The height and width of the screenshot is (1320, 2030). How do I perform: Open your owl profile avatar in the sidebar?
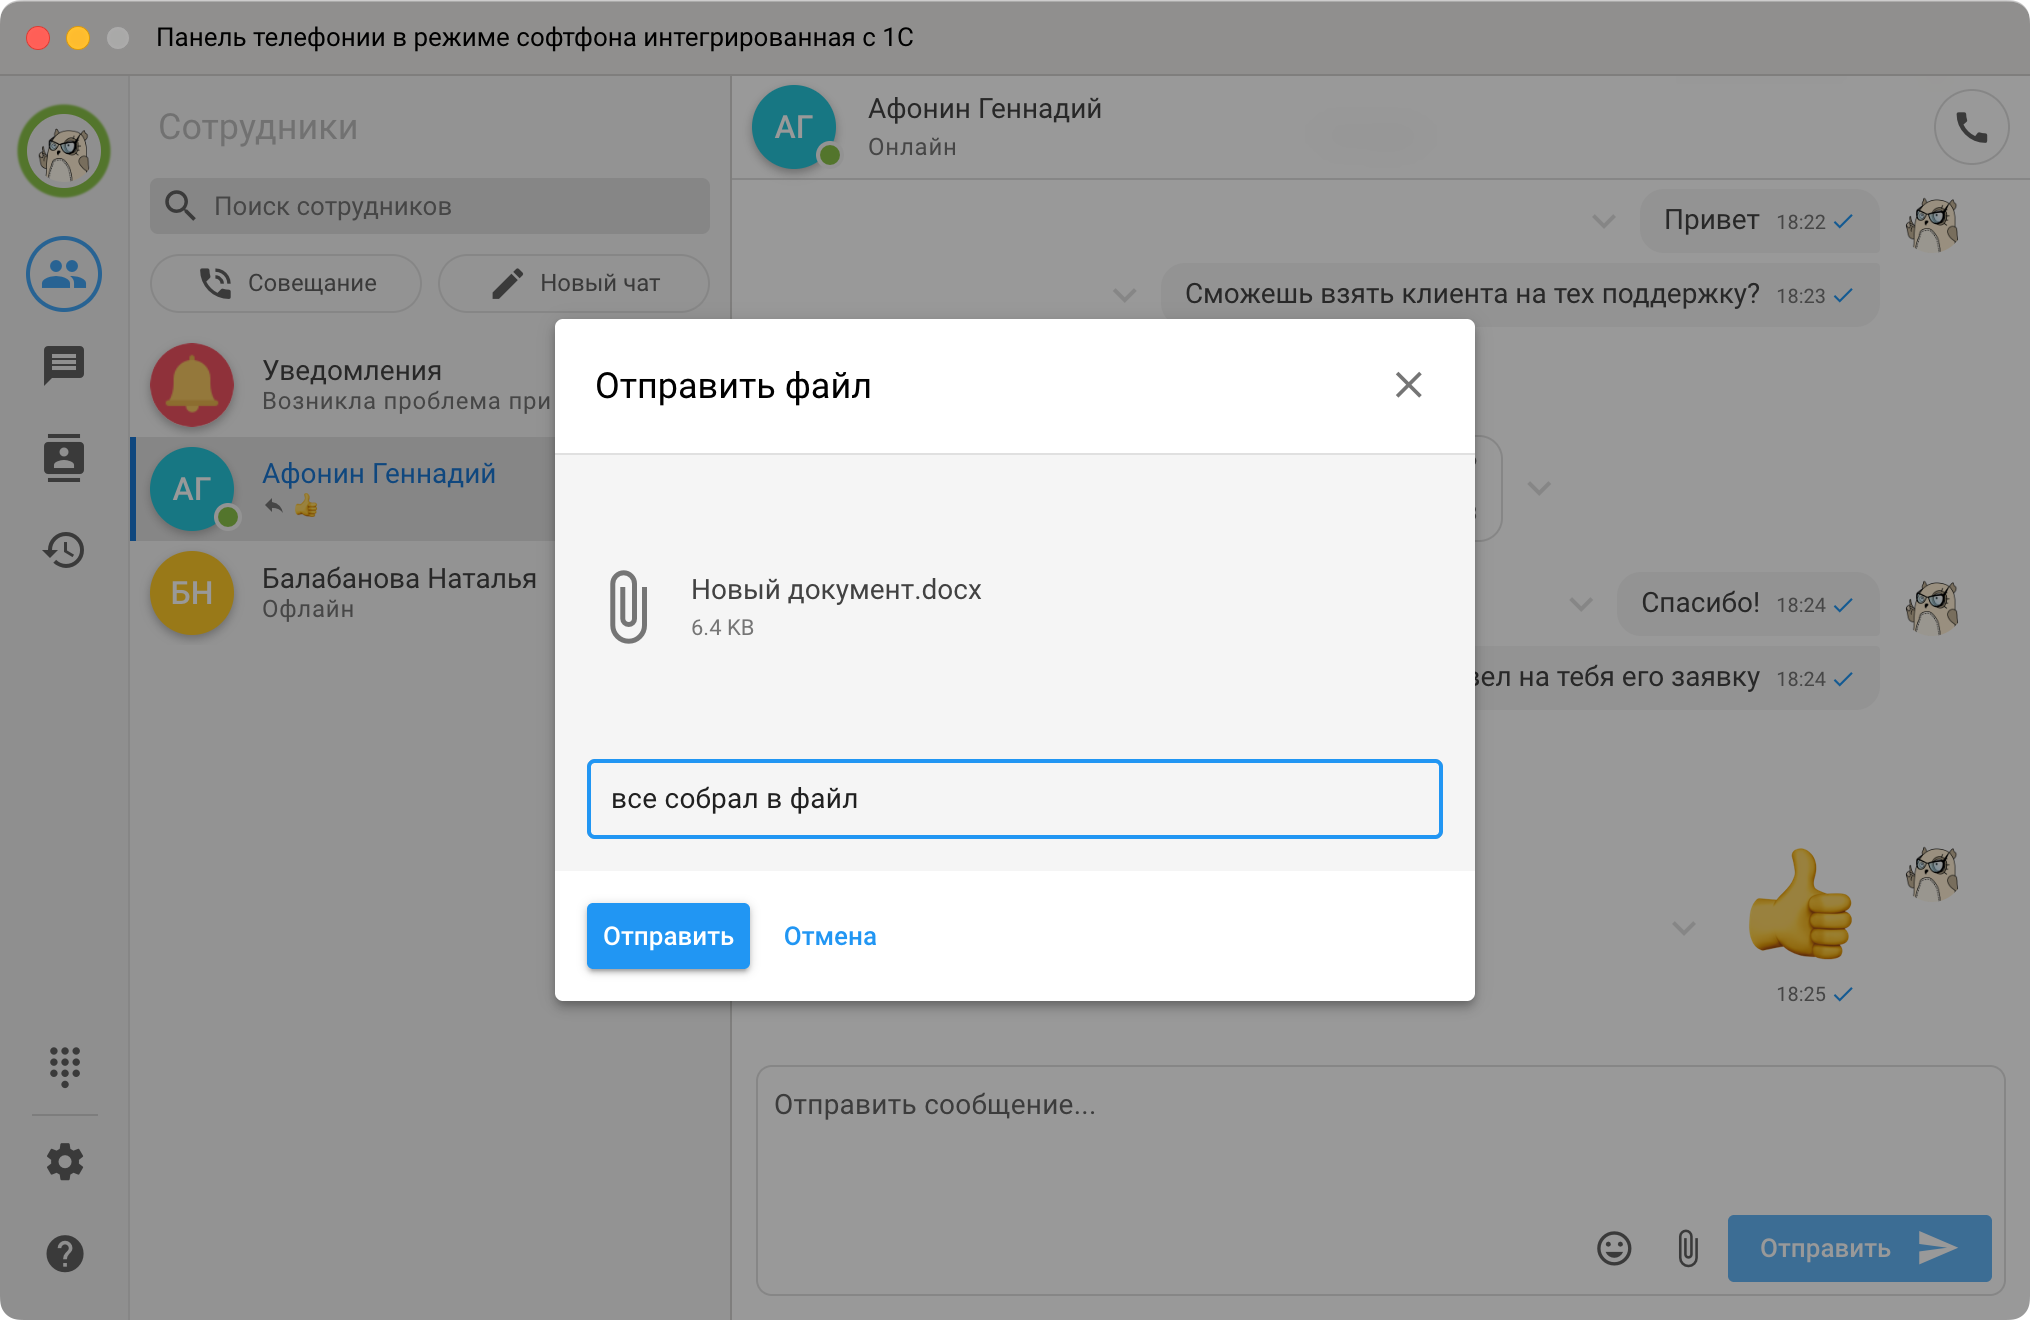click(x=64, y=152)
